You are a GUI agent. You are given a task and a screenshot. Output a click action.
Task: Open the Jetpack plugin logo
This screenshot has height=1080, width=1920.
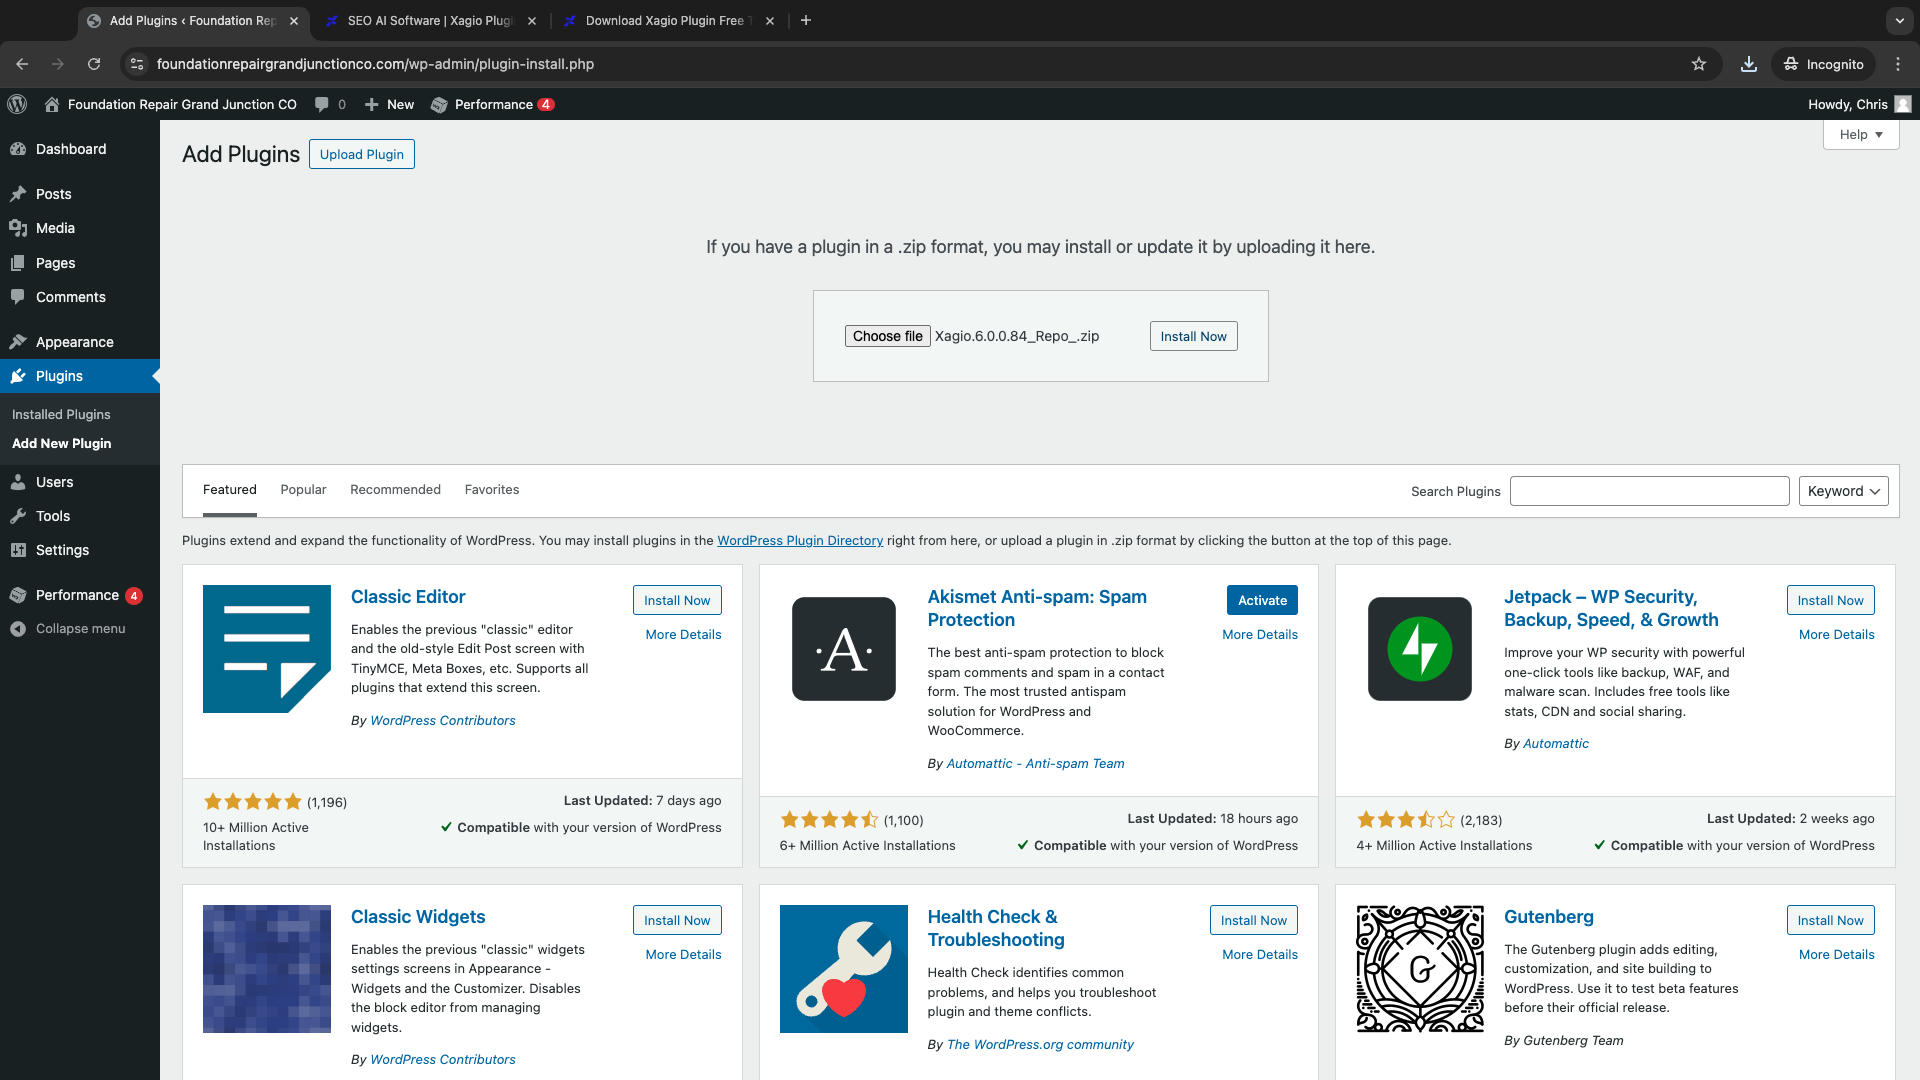coord(1420,649)
